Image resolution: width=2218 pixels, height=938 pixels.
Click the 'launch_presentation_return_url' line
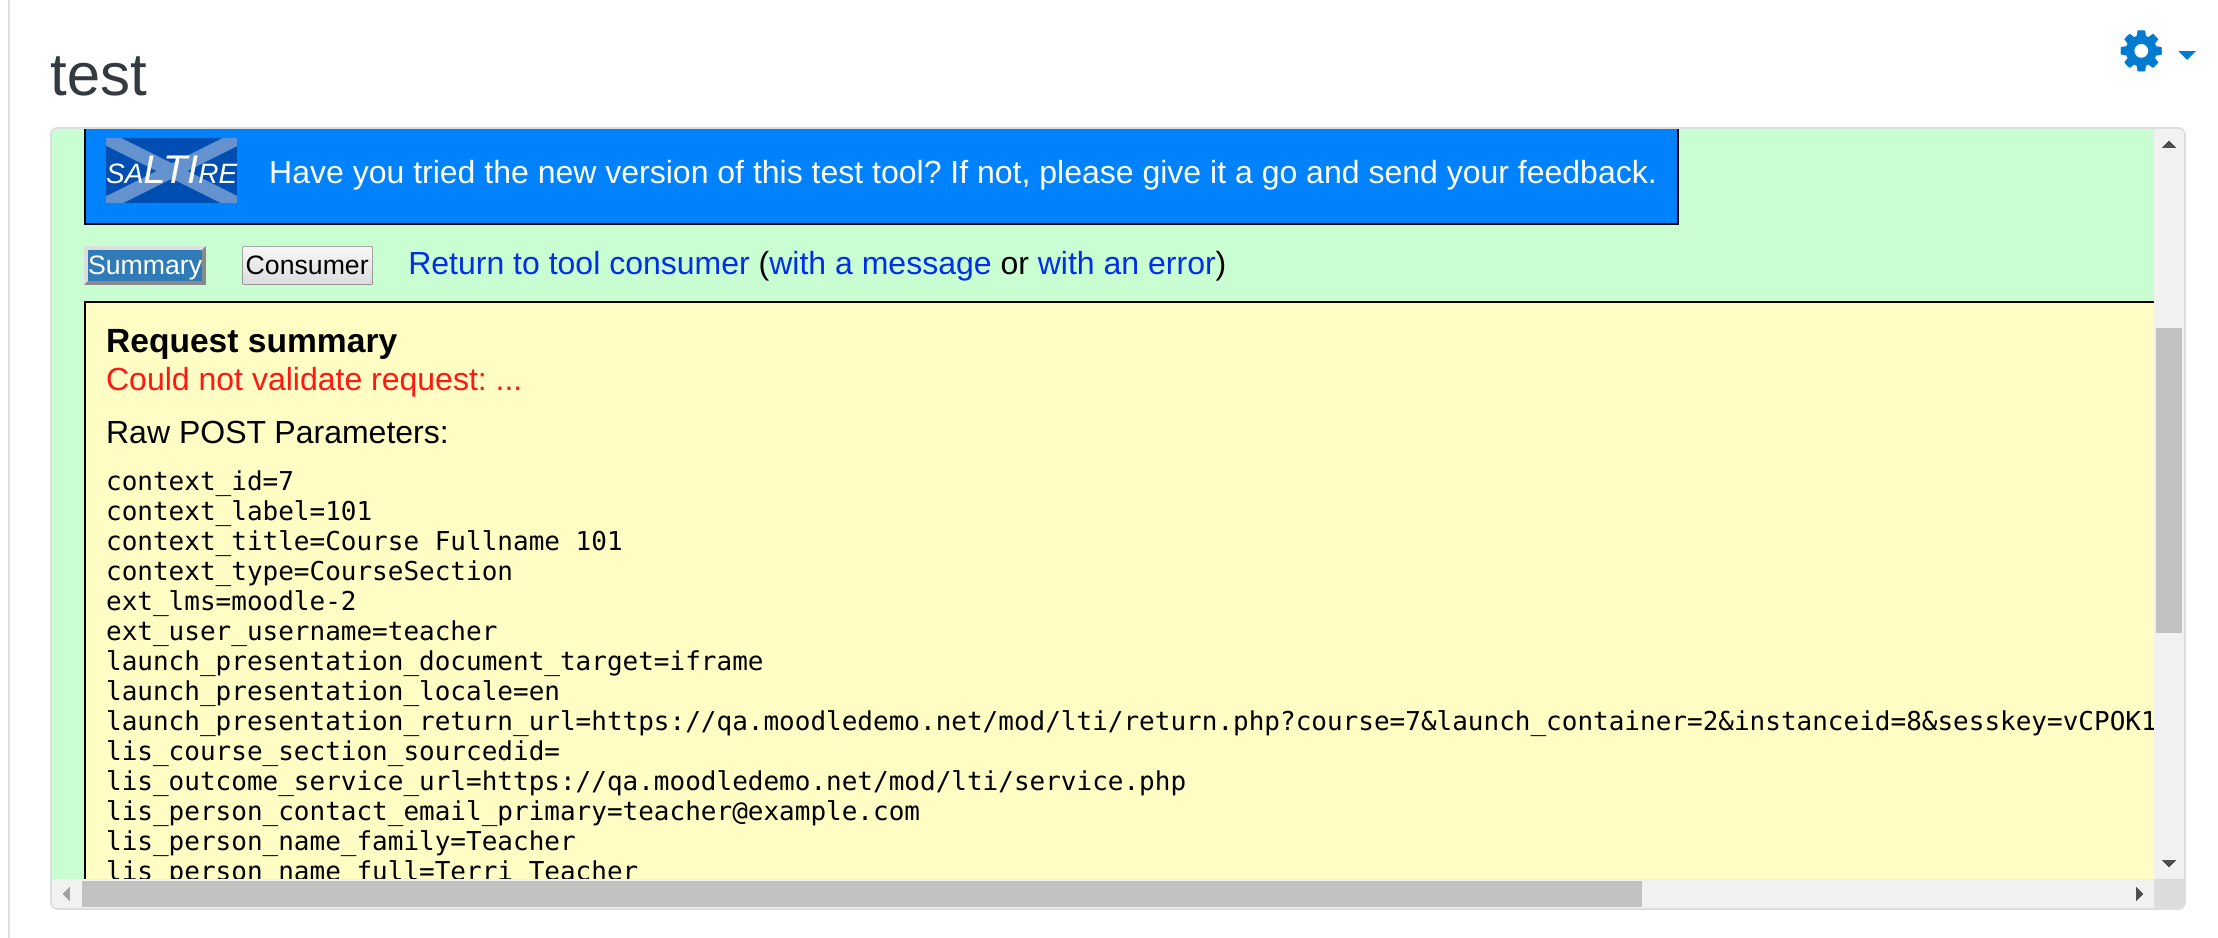pos(1130,721)
